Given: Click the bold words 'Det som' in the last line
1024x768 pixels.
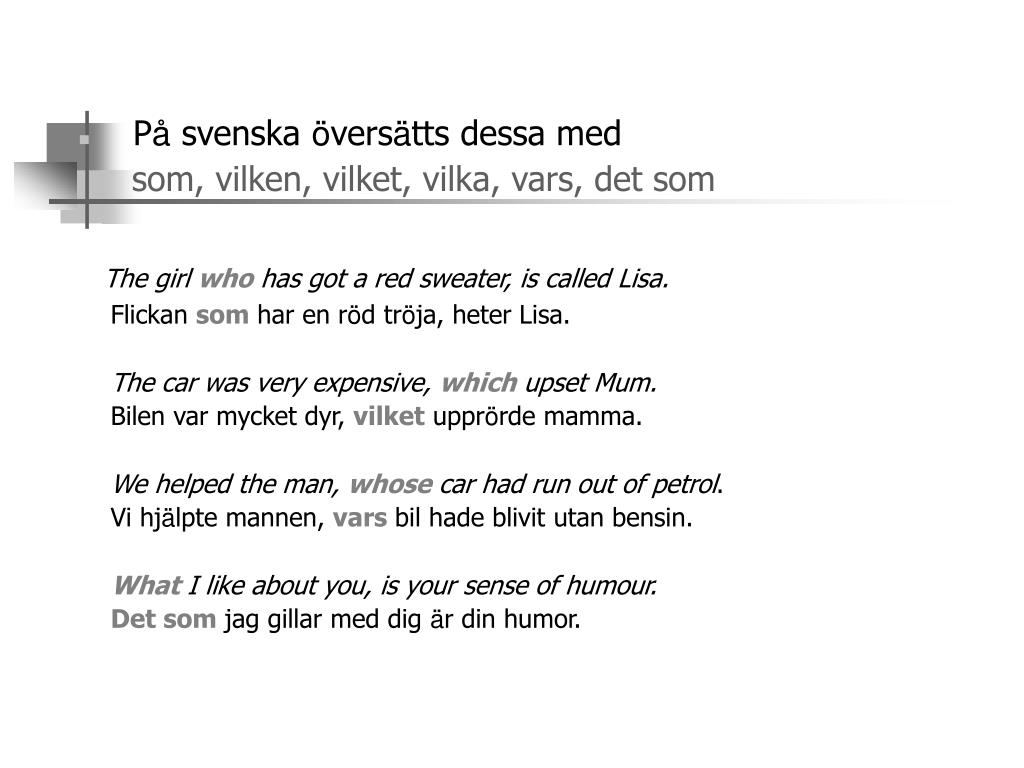Looking at the screenshot, I should [x=163, y=619].
